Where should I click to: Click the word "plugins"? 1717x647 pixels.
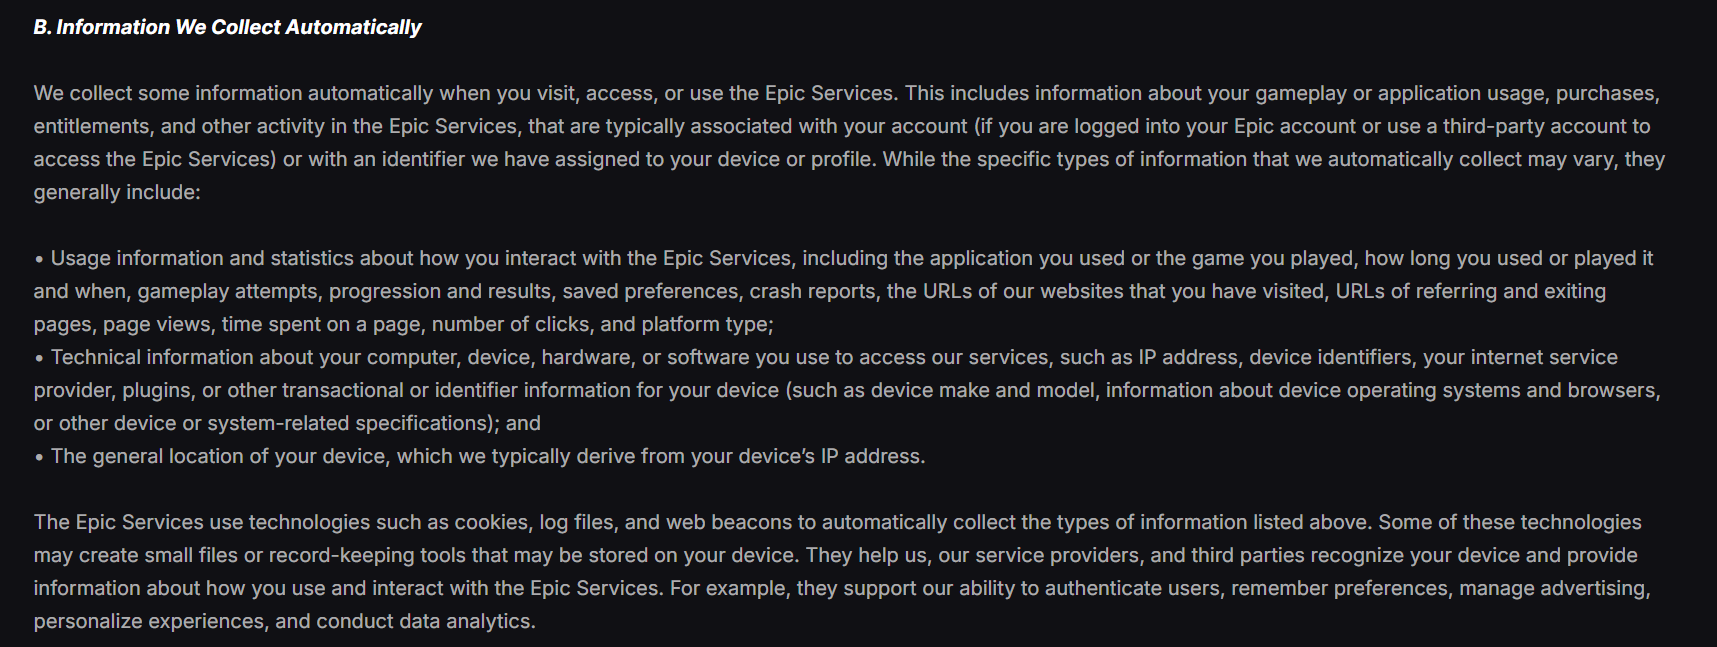(x=157, y=390)
